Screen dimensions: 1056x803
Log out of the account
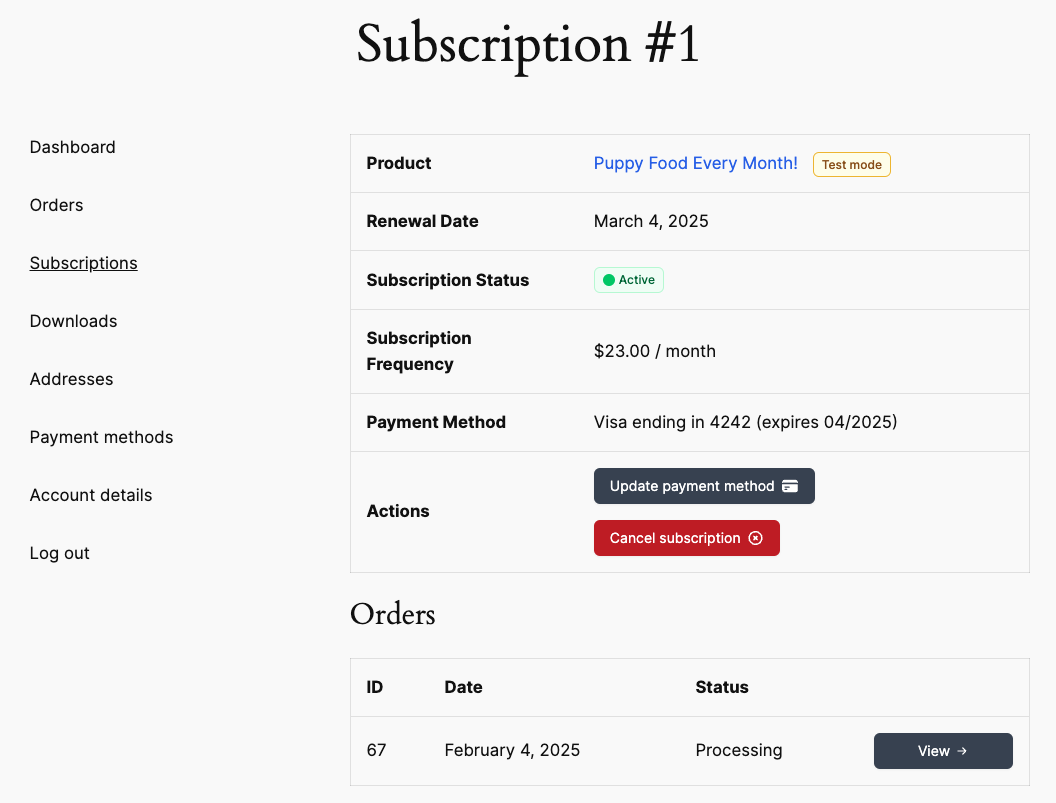[60, 553]
